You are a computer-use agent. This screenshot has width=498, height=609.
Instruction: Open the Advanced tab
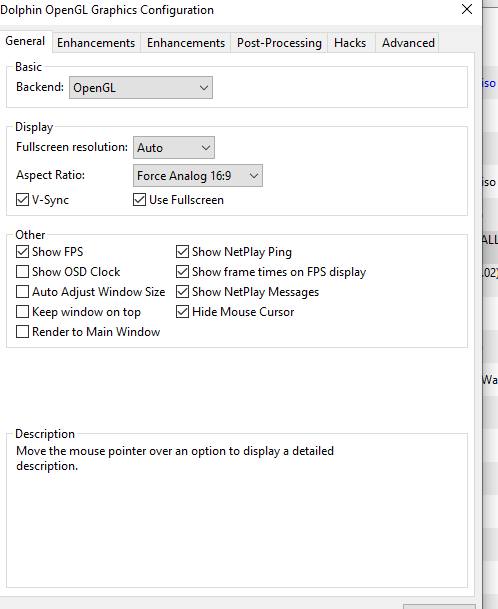[408, 43]
